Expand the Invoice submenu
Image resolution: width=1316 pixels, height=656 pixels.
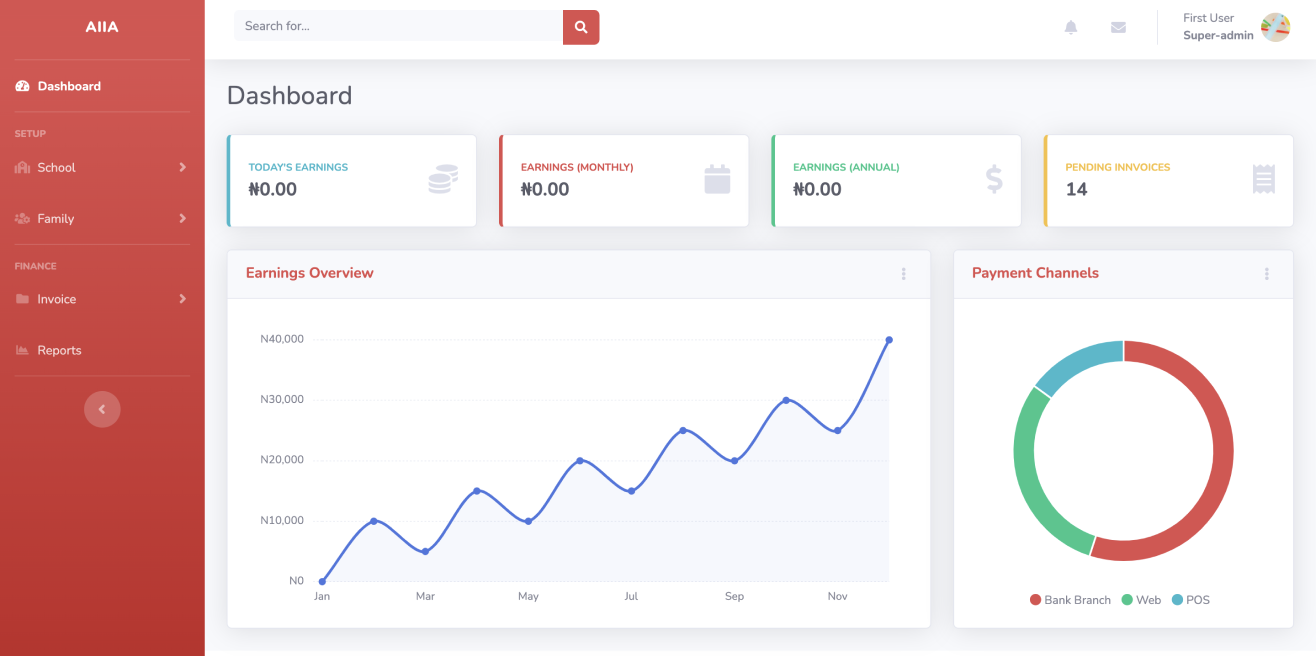[x=183, y=299]
